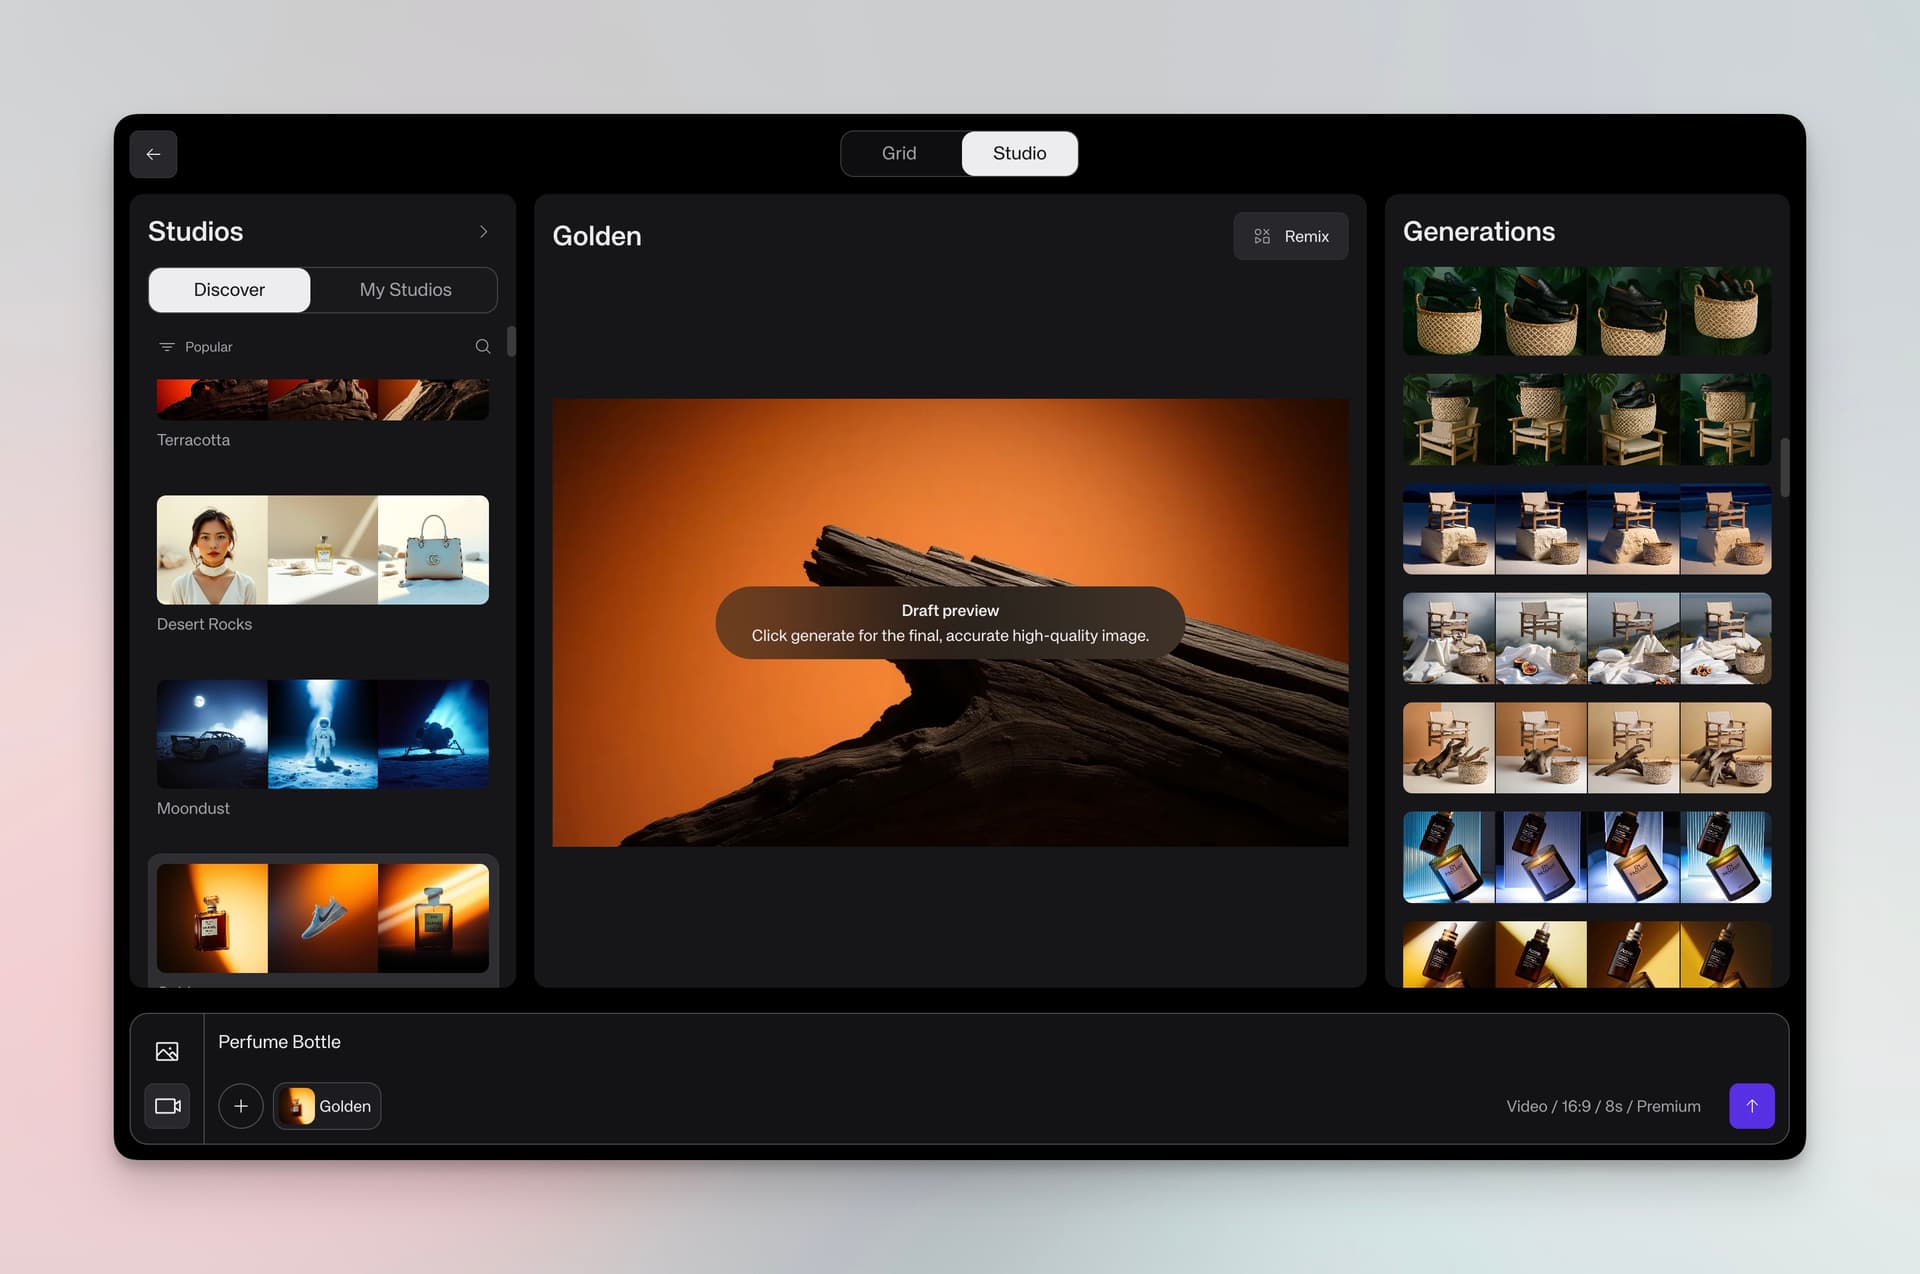This screenshot has height=1274, width=1920.
Task: Expand the Studios panel chevron
Action: 484,232
